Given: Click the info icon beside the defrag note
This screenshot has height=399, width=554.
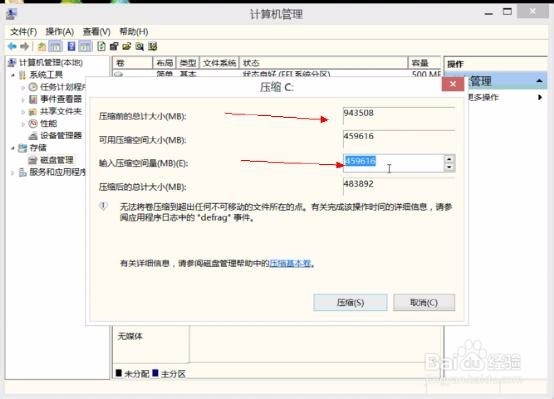Looking at the screenshot, I should (103, 206).
